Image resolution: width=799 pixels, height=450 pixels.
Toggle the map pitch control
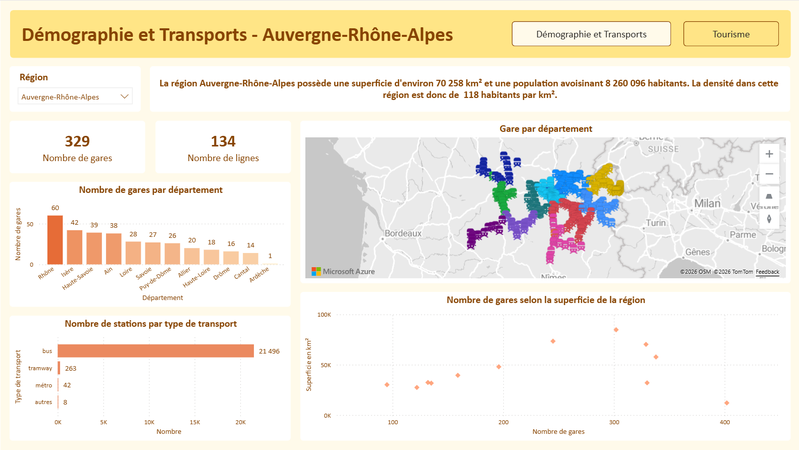point(768,197)
